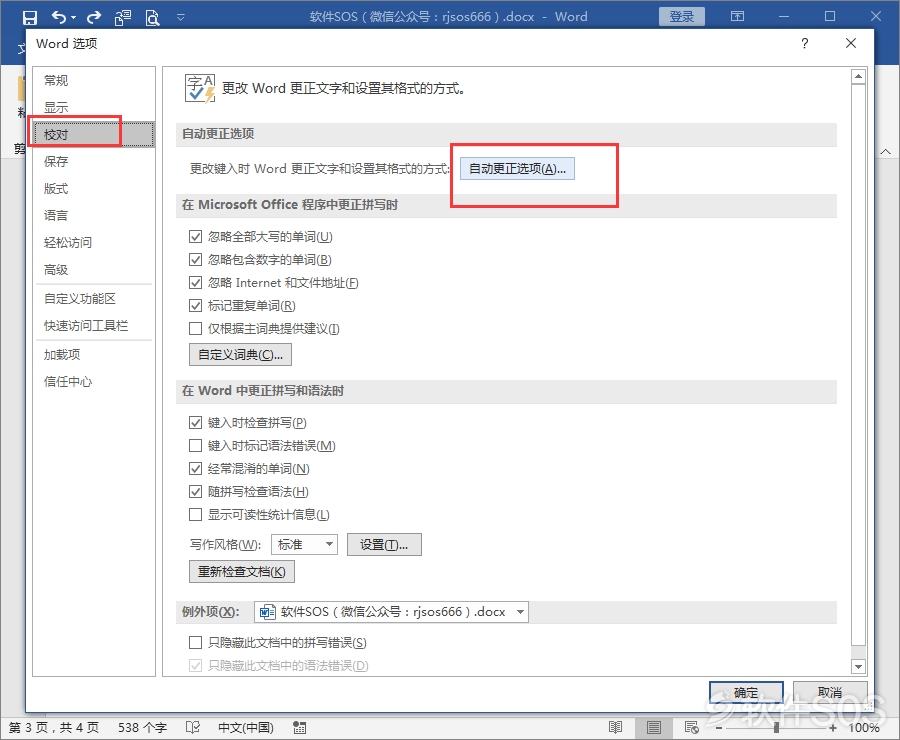Viewport: 900px width, 740px height.
Task: Click the 设置(T)... button
Action: [x=384, y=544]
